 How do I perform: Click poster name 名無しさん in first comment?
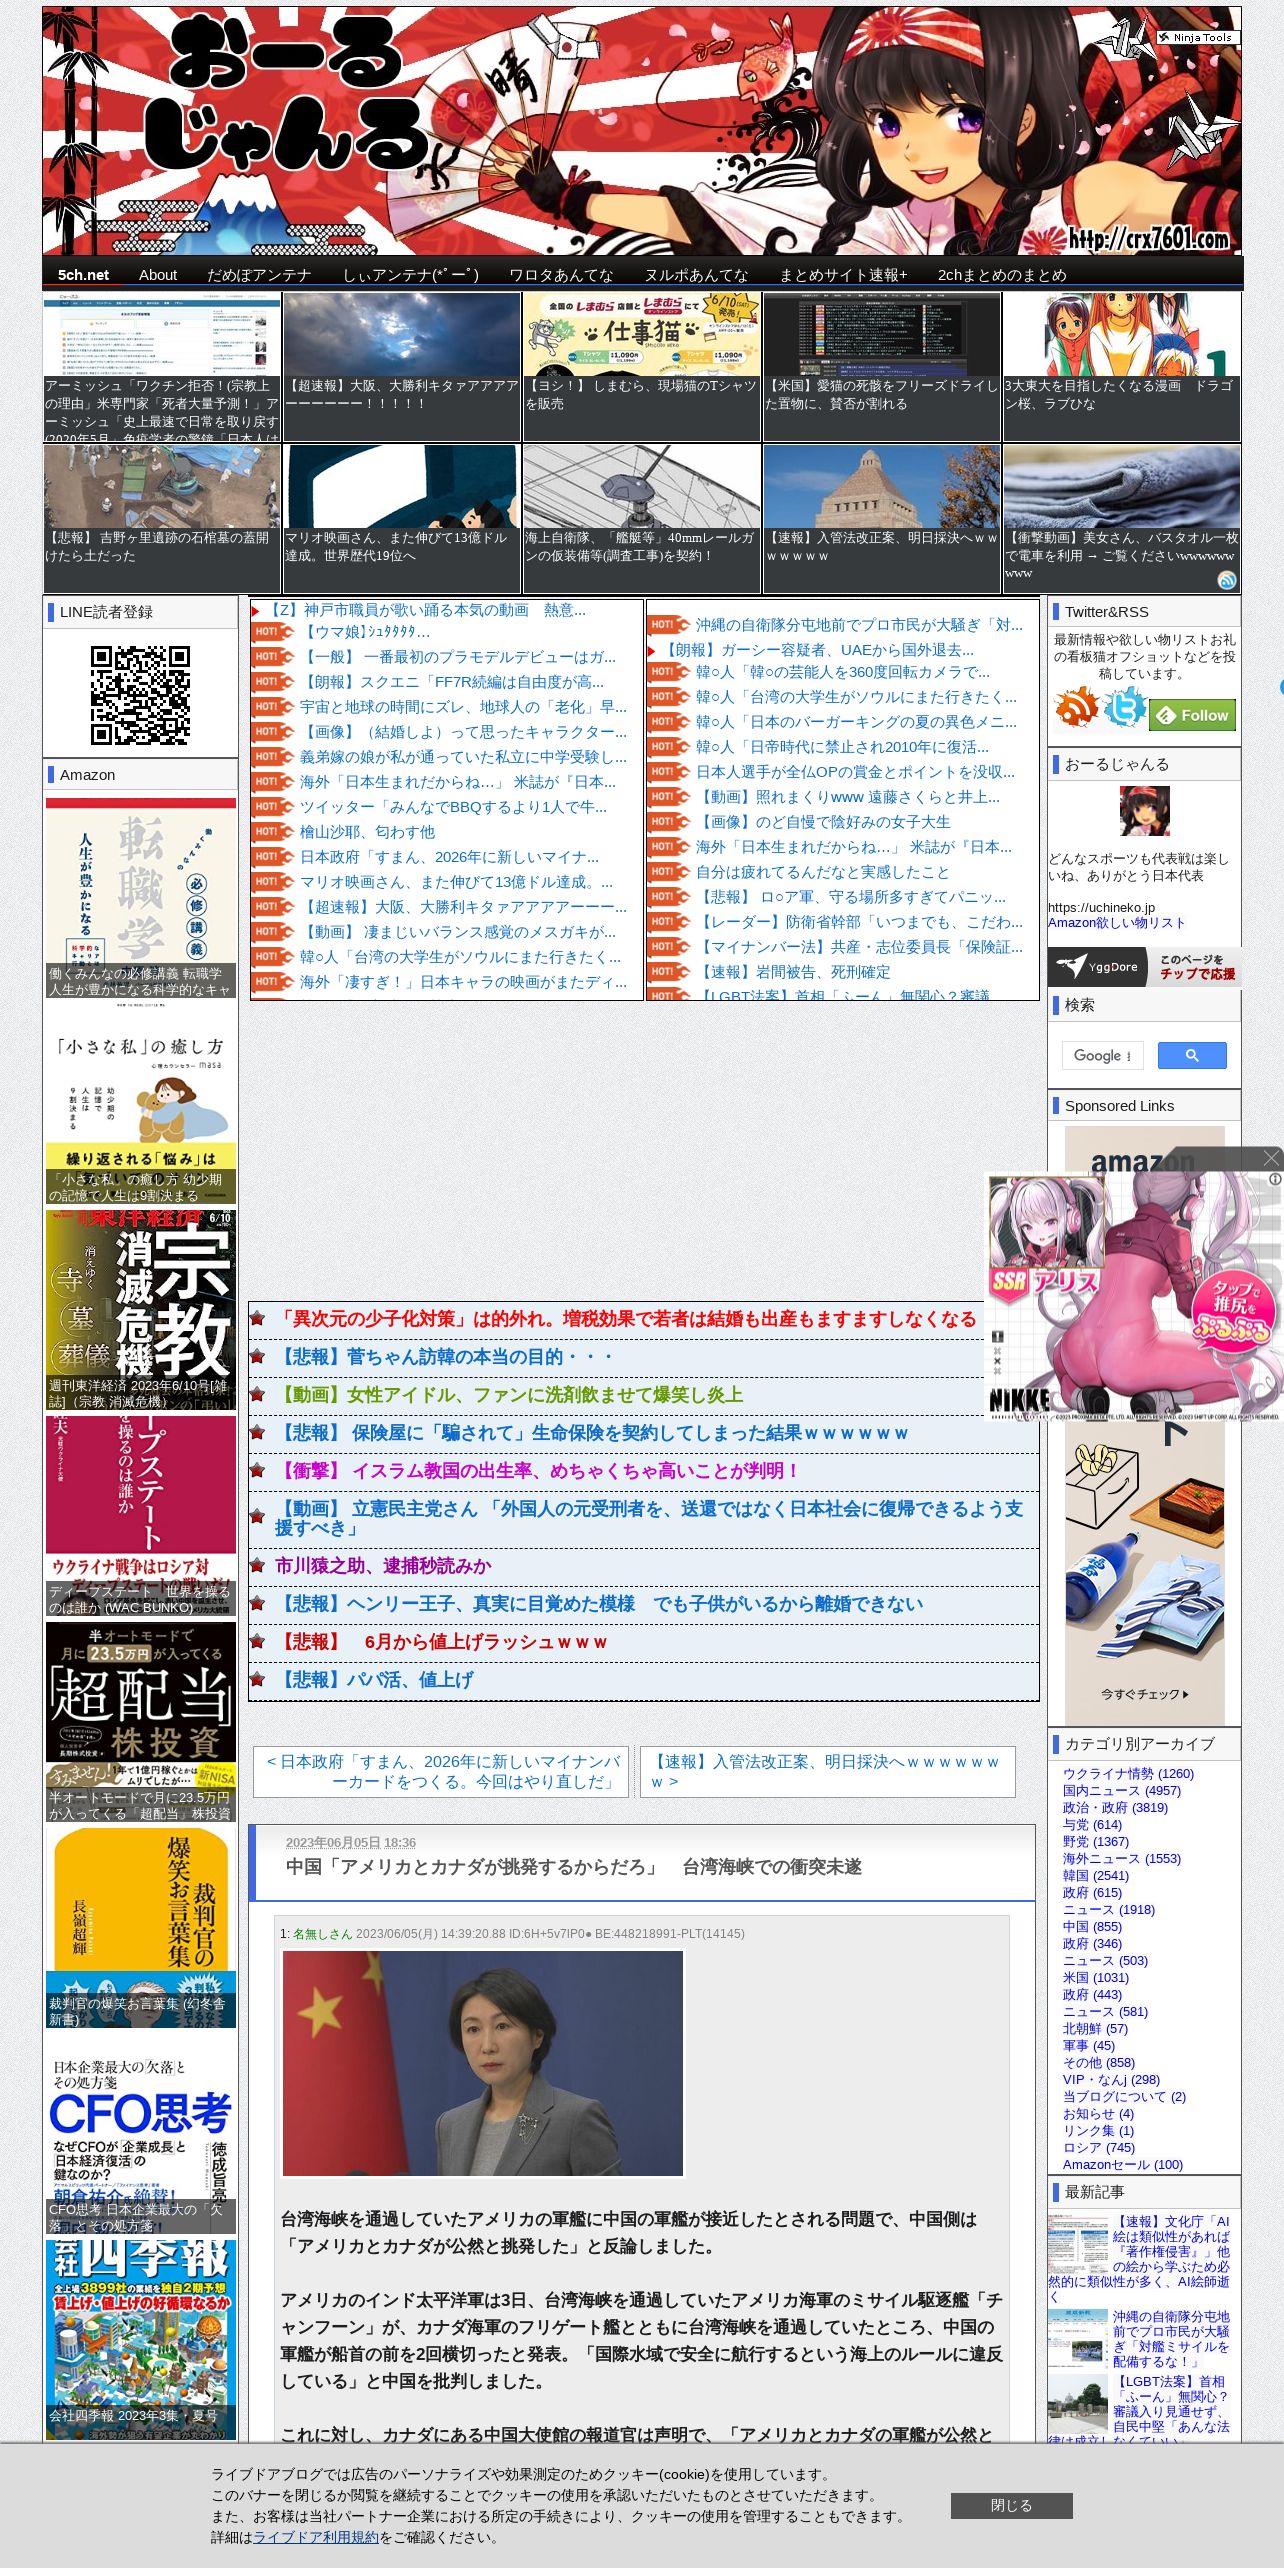tap(322, 1933)
